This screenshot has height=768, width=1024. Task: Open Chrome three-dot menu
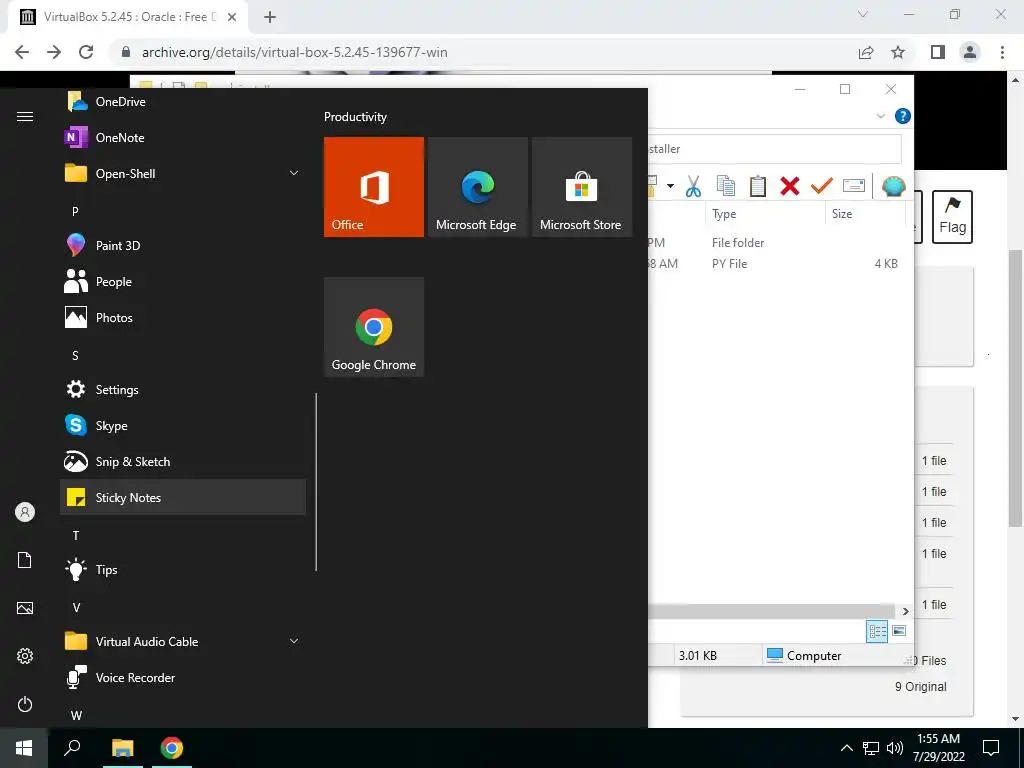pyautogui.click(x=1002, y=52)
